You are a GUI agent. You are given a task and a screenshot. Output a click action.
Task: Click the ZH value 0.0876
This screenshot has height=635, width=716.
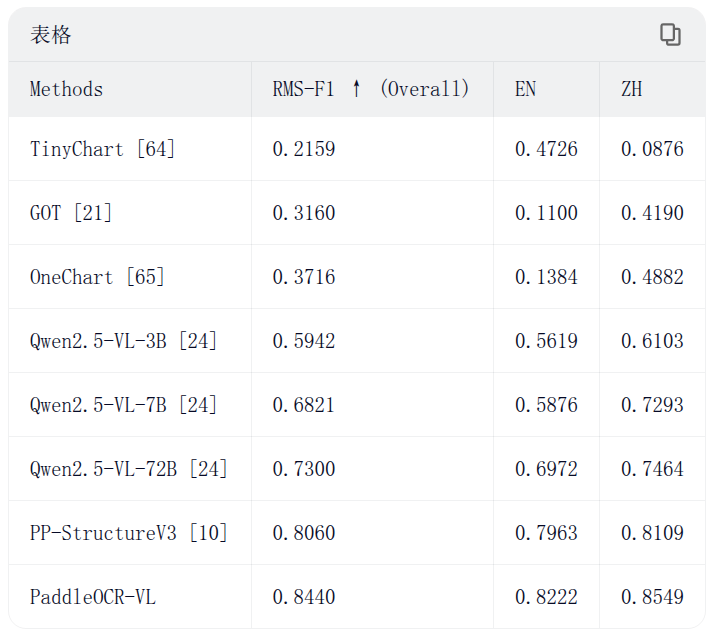[x=652, y=149]
